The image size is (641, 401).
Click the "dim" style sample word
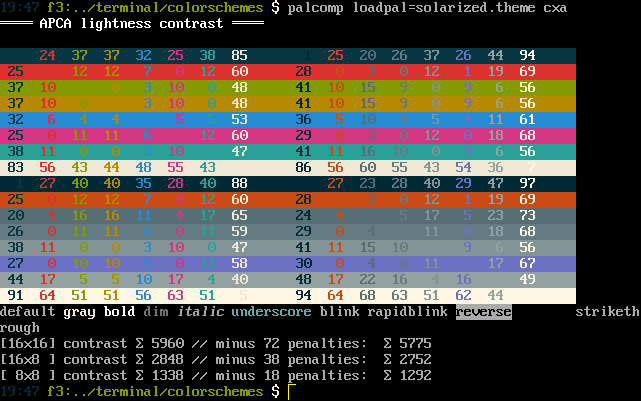pos(155,312)
